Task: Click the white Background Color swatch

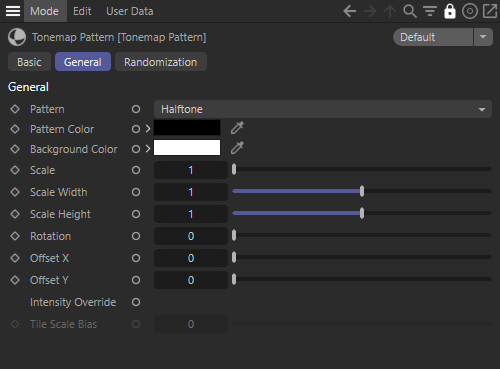Action: tap(187, 148)
